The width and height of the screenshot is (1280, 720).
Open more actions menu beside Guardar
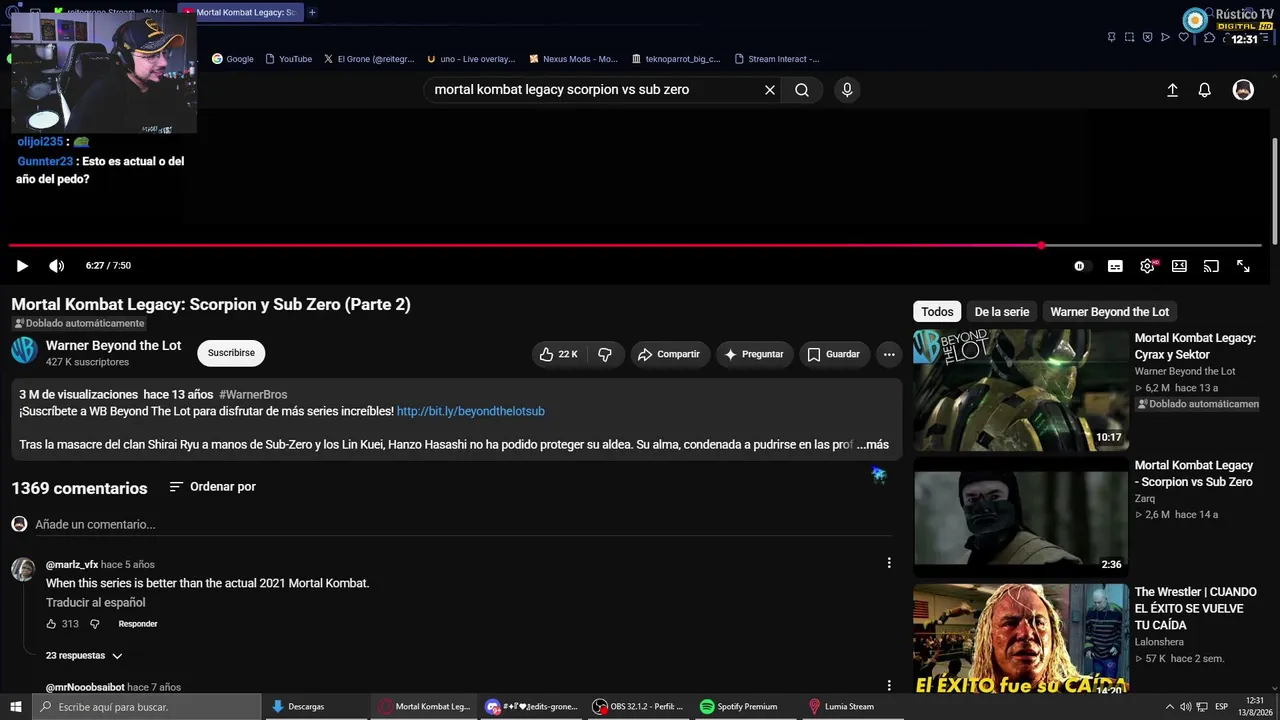pyautogui.click(x=889, y=354)
